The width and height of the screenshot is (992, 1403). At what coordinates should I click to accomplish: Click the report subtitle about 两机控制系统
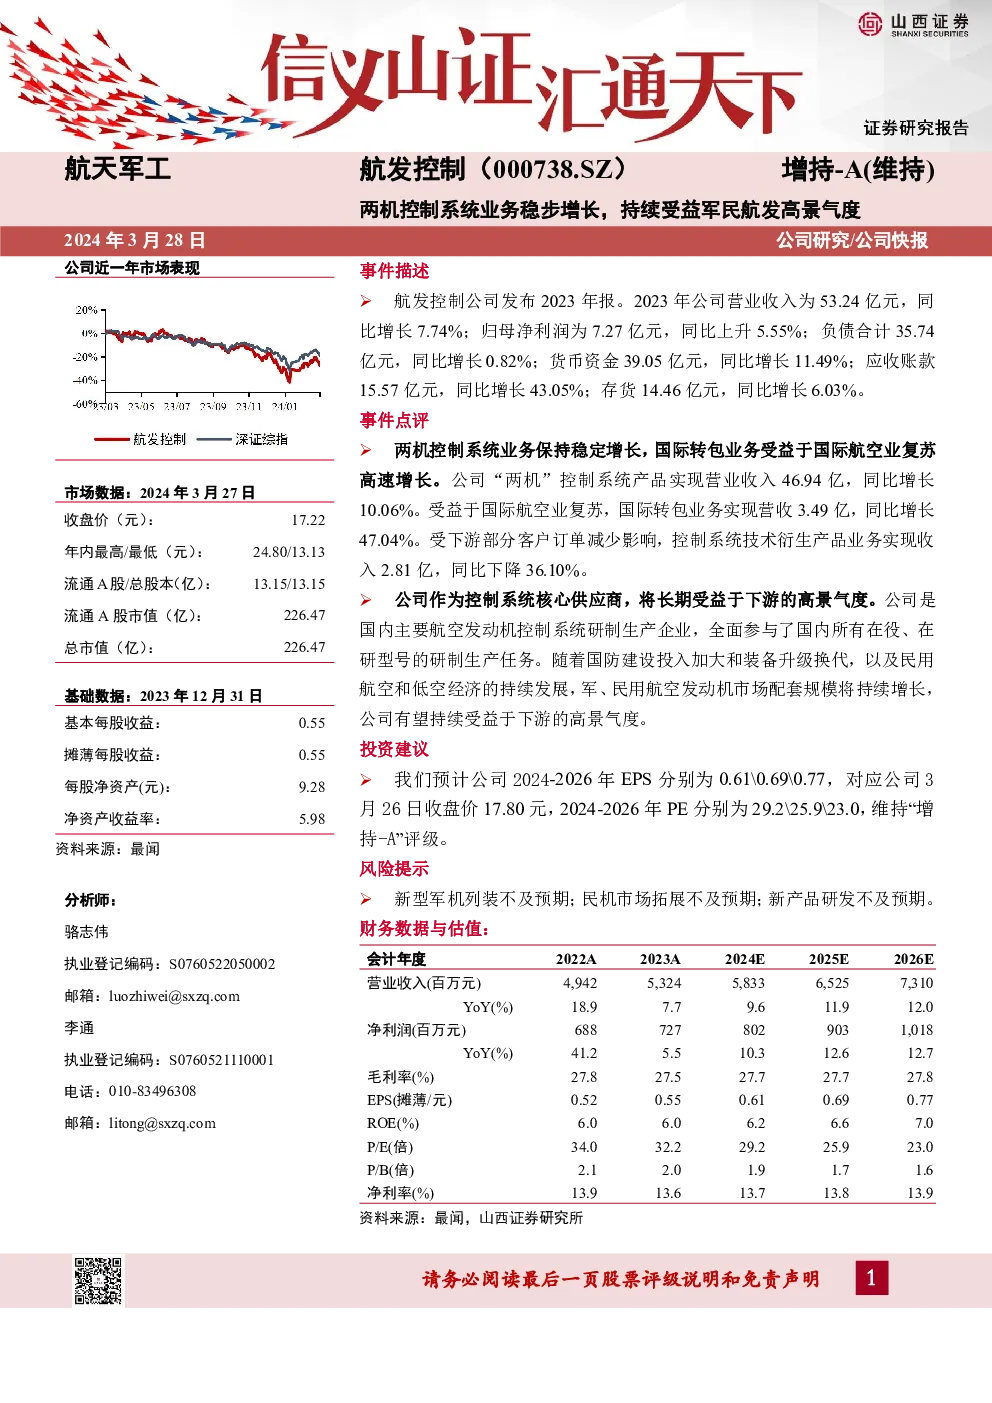[610, 210]
